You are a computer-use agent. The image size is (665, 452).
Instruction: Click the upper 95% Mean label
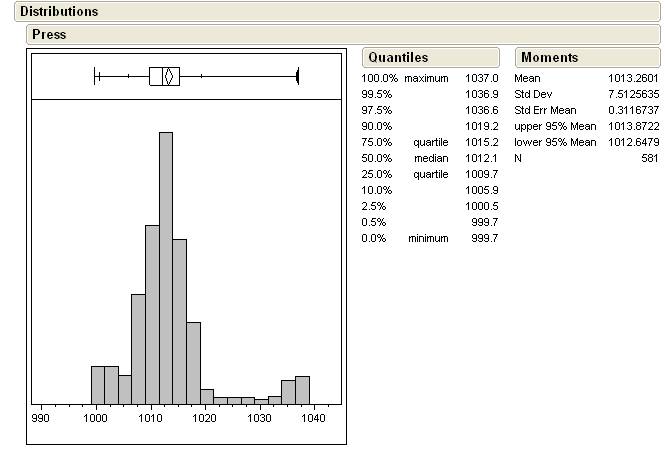(x=554, y=126)
